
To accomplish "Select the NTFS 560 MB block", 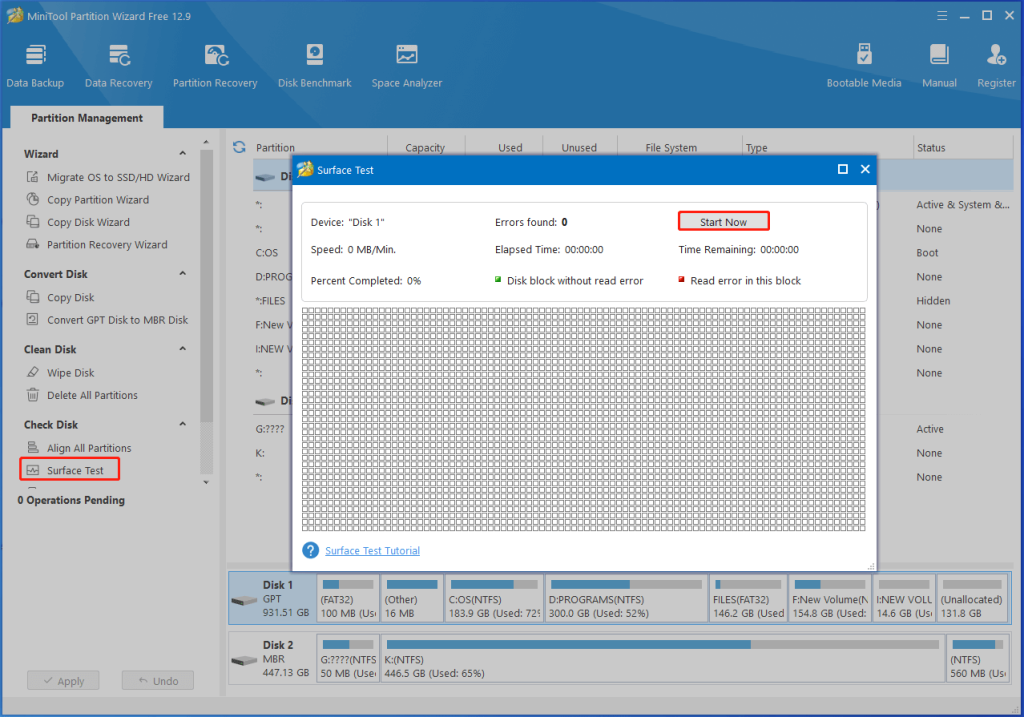I will [x=977, y=658].
